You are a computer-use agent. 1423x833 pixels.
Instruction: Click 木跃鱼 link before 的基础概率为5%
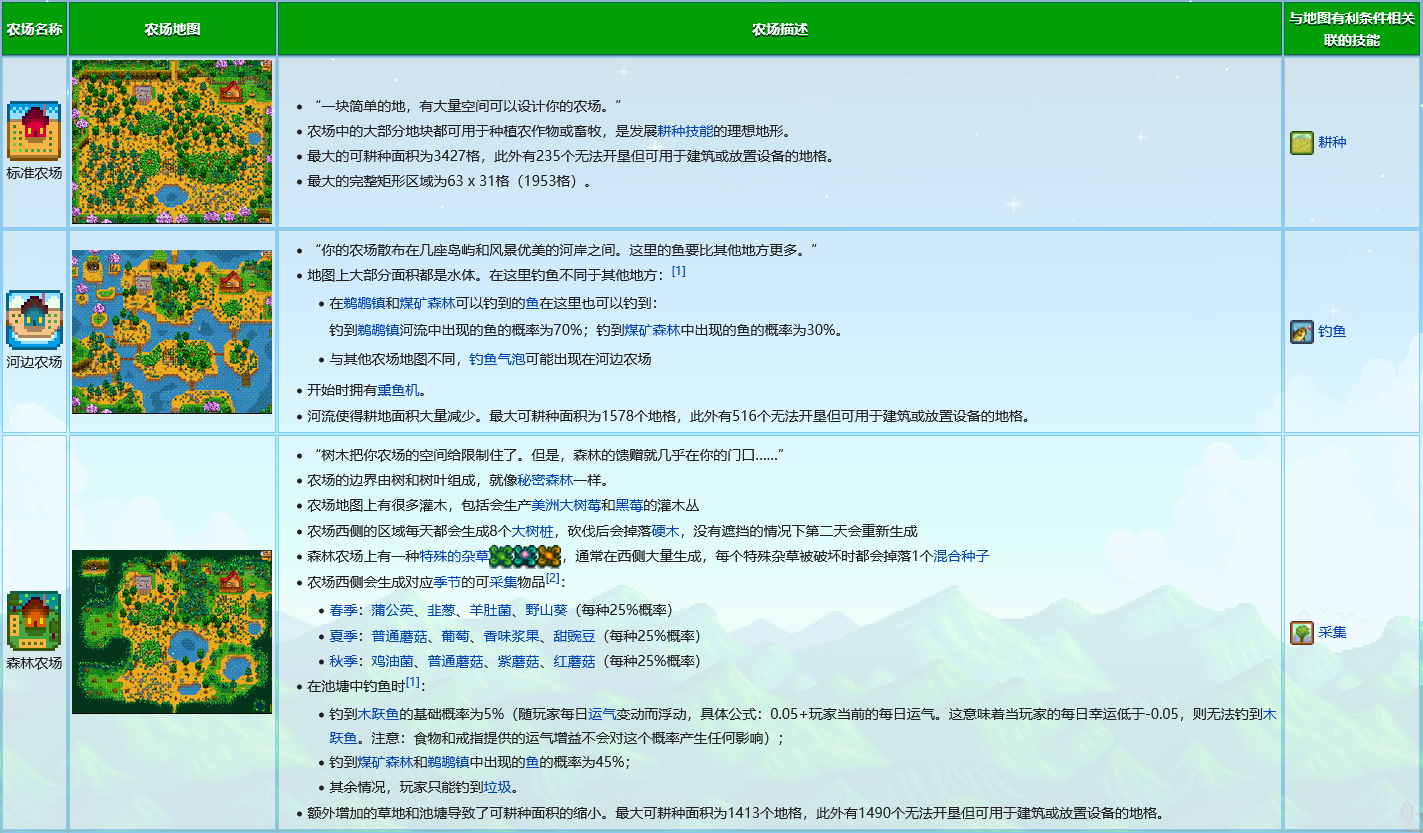click(x=378, y=714)
